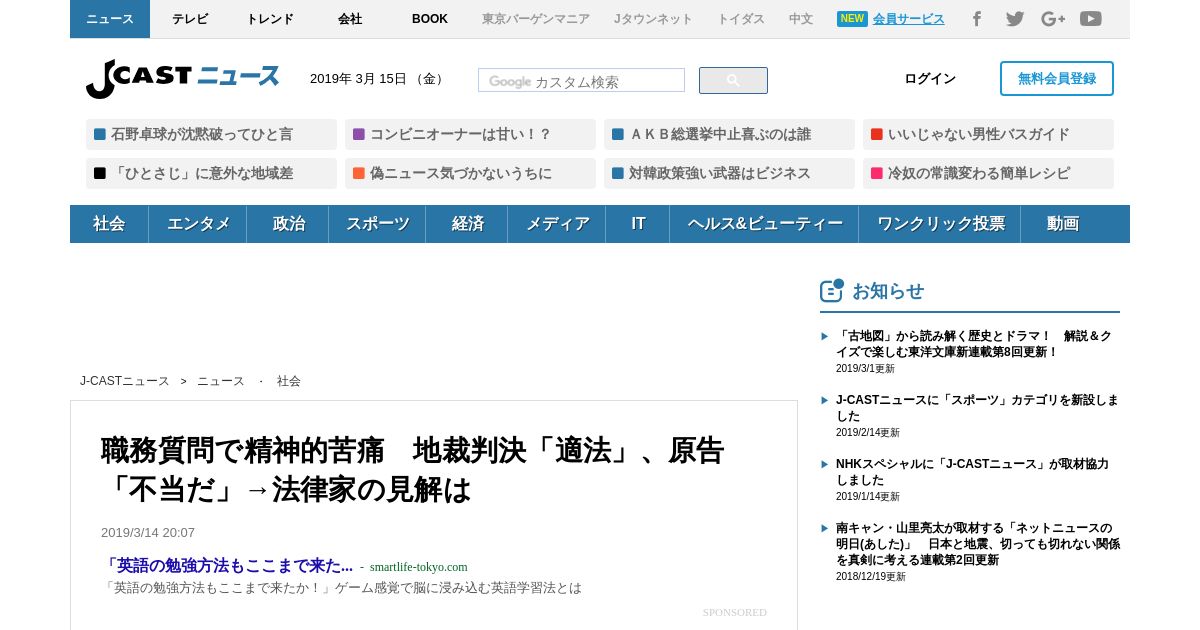The height and width of the screenshot is (630, 1200).
Task: Open smartlife-tokyo.com ad link
Action: pos(418,567)
